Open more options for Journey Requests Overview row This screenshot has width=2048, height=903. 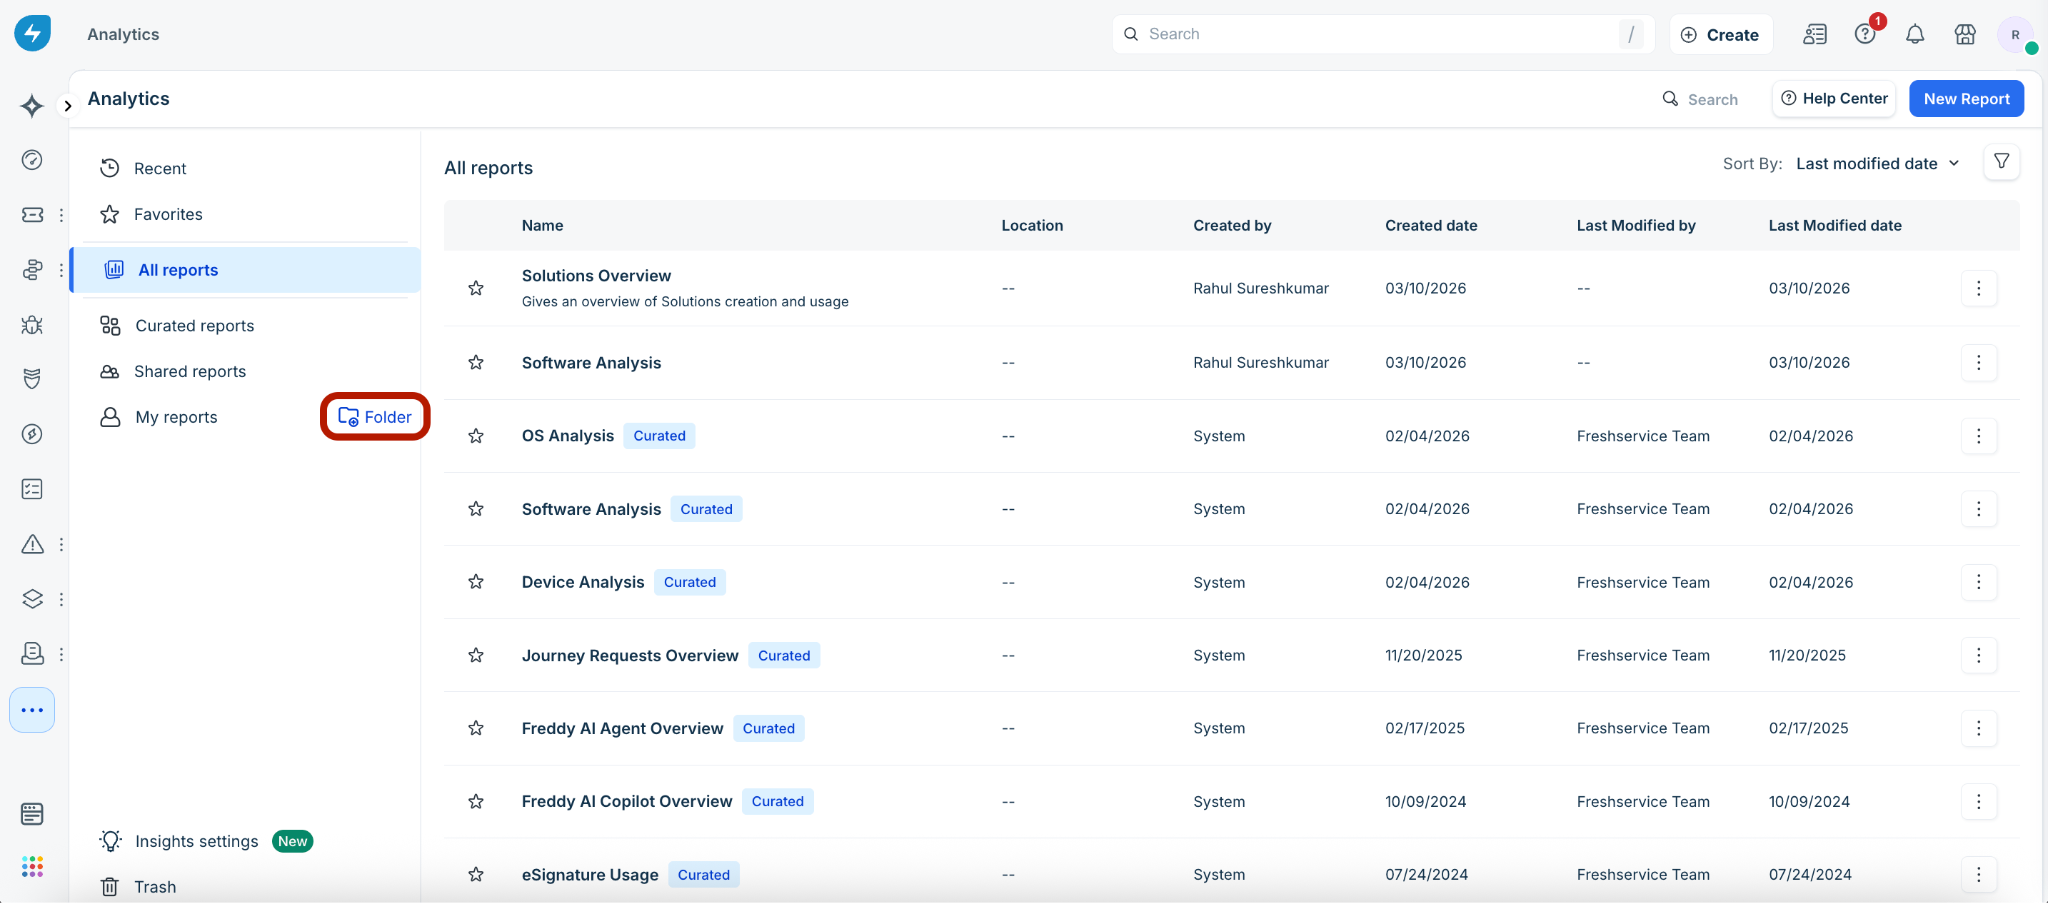point(1978,655)
